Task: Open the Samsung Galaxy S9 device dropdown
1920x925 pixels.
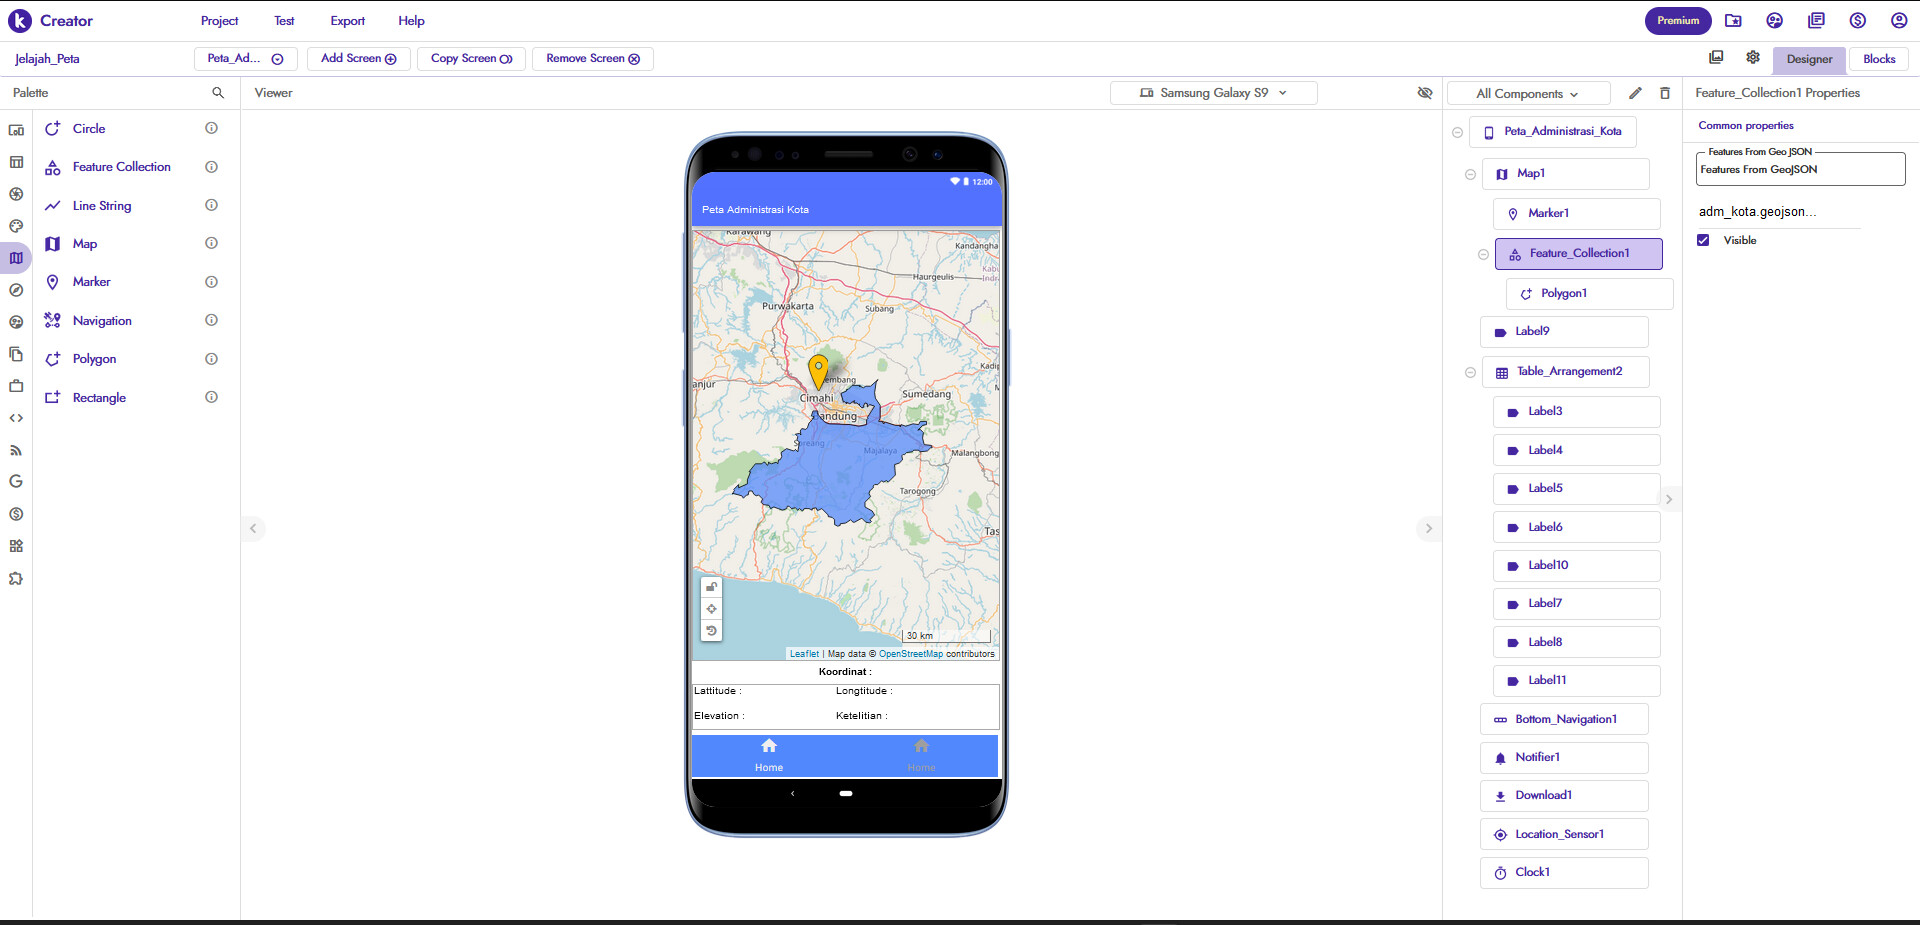Action: click(1213, 92)
